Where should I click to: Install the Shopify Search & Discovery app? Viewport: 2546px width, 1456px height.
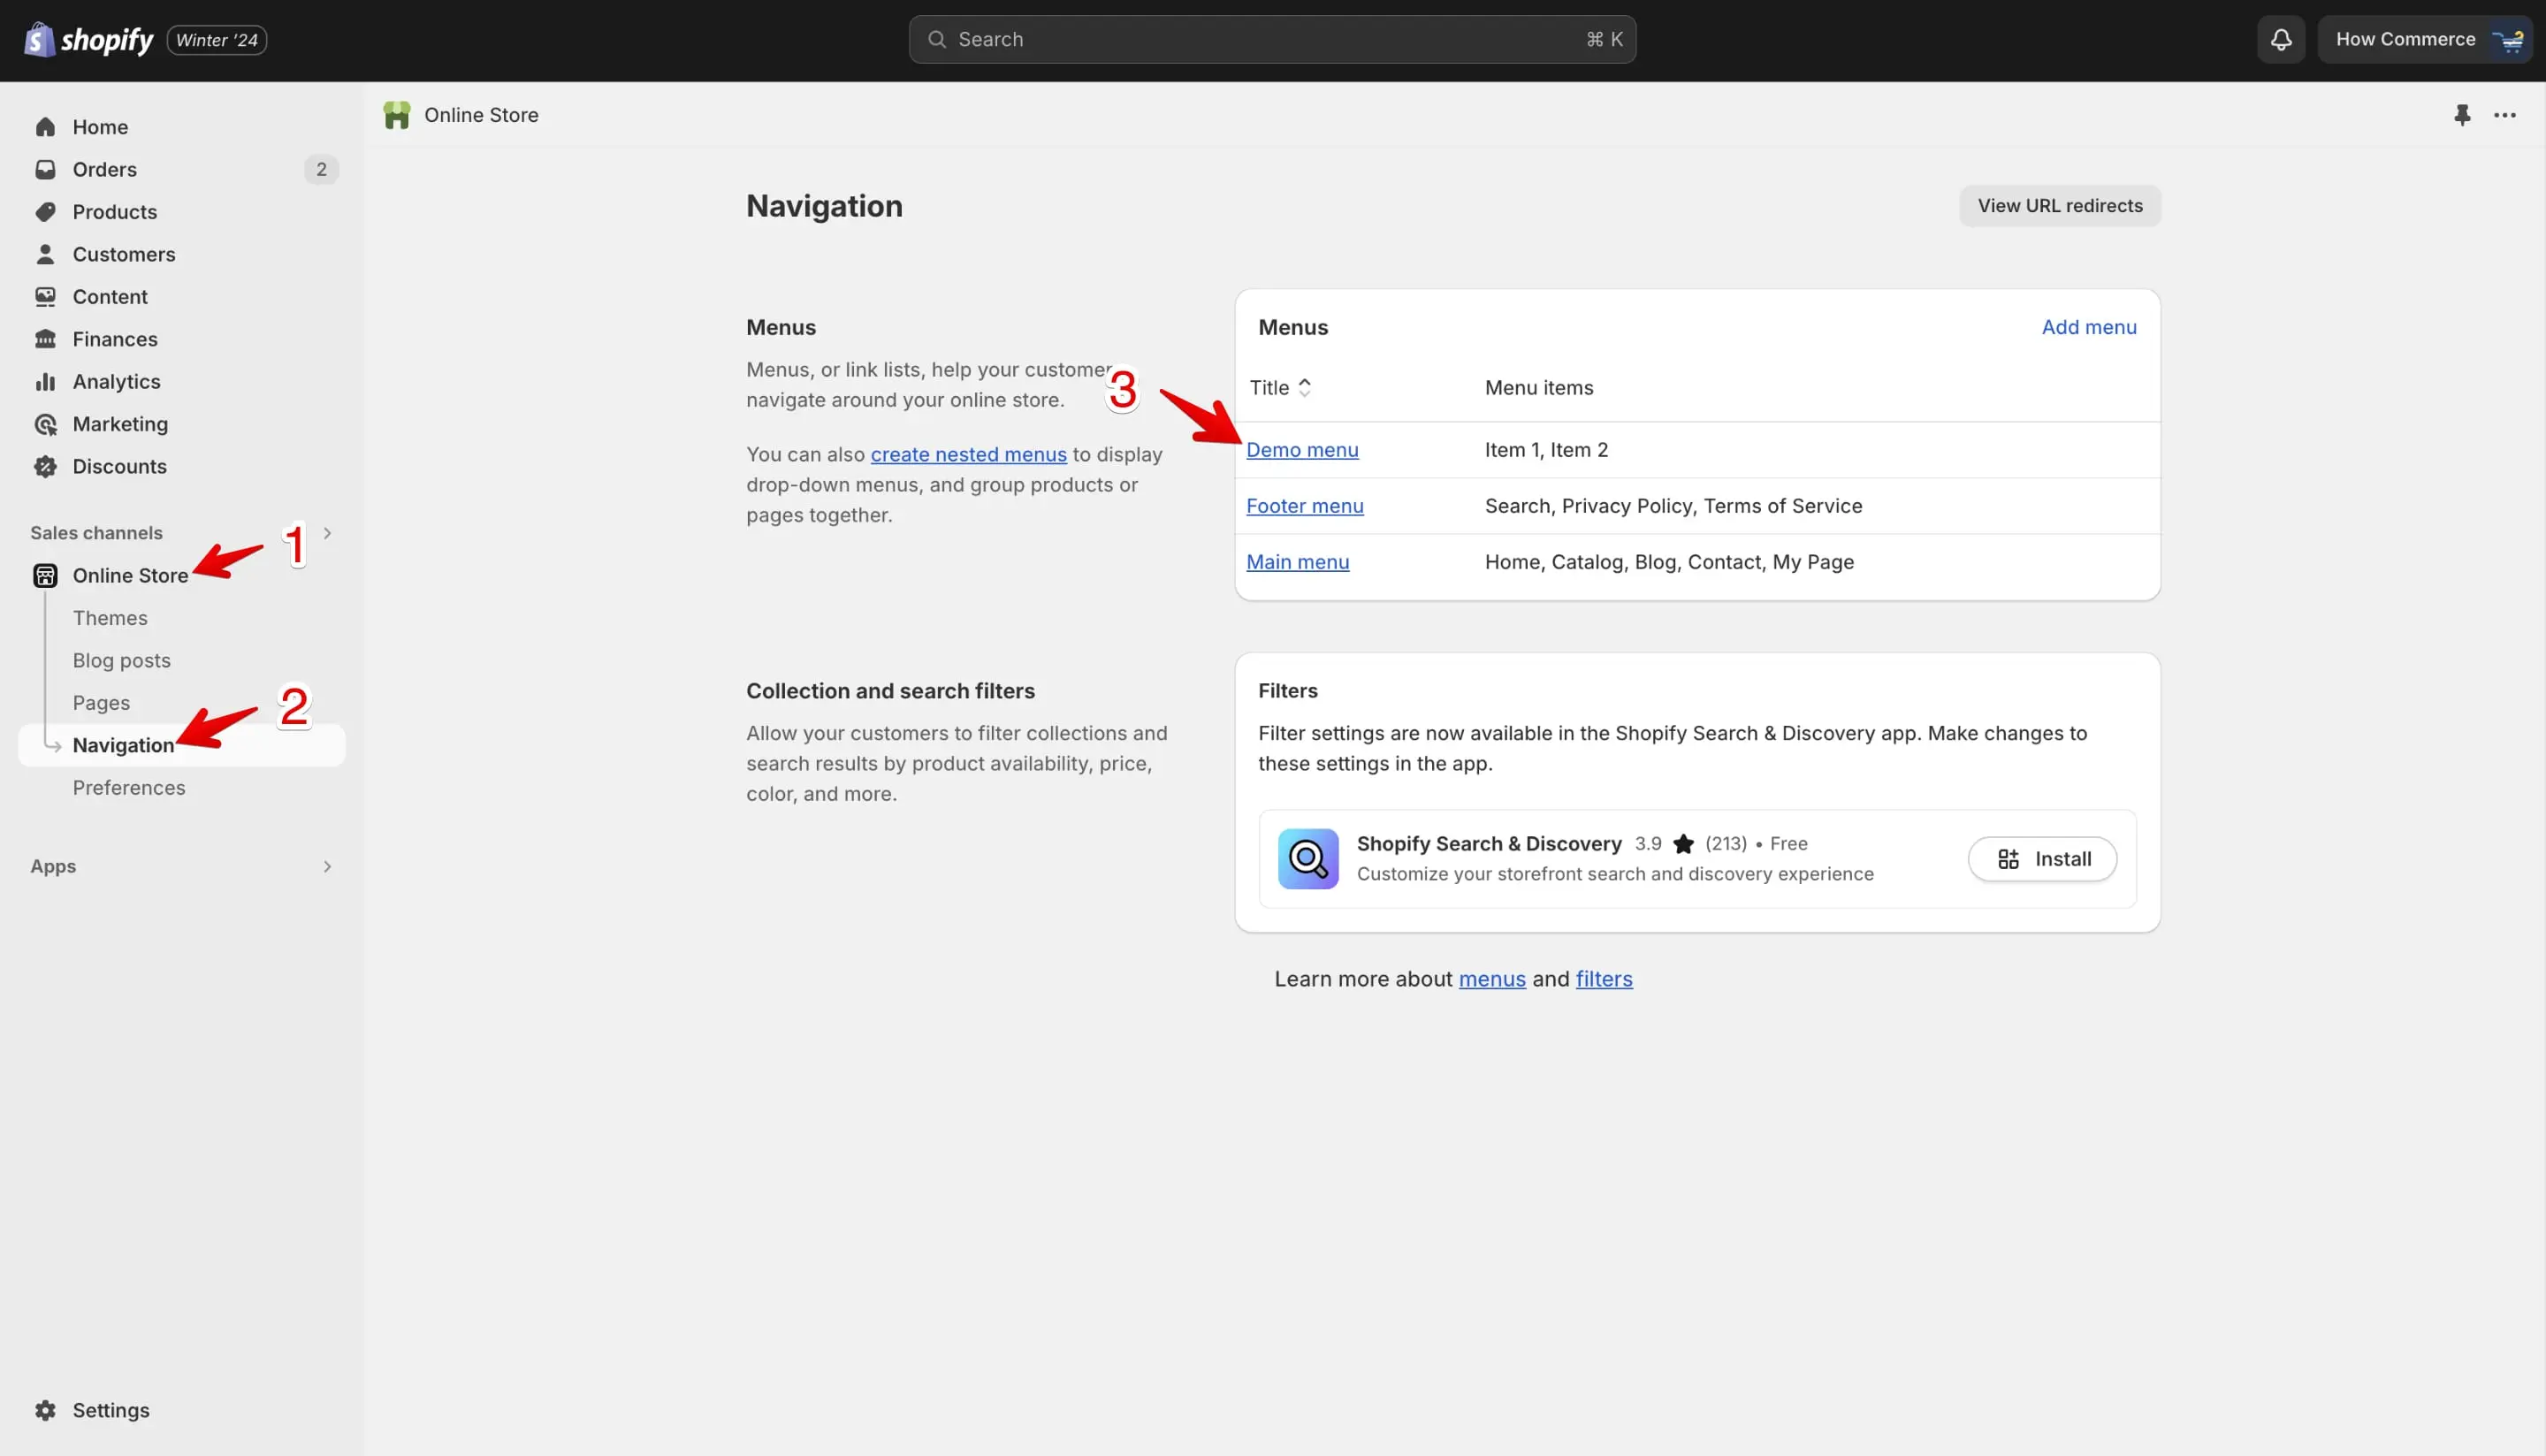point(2042,859)
